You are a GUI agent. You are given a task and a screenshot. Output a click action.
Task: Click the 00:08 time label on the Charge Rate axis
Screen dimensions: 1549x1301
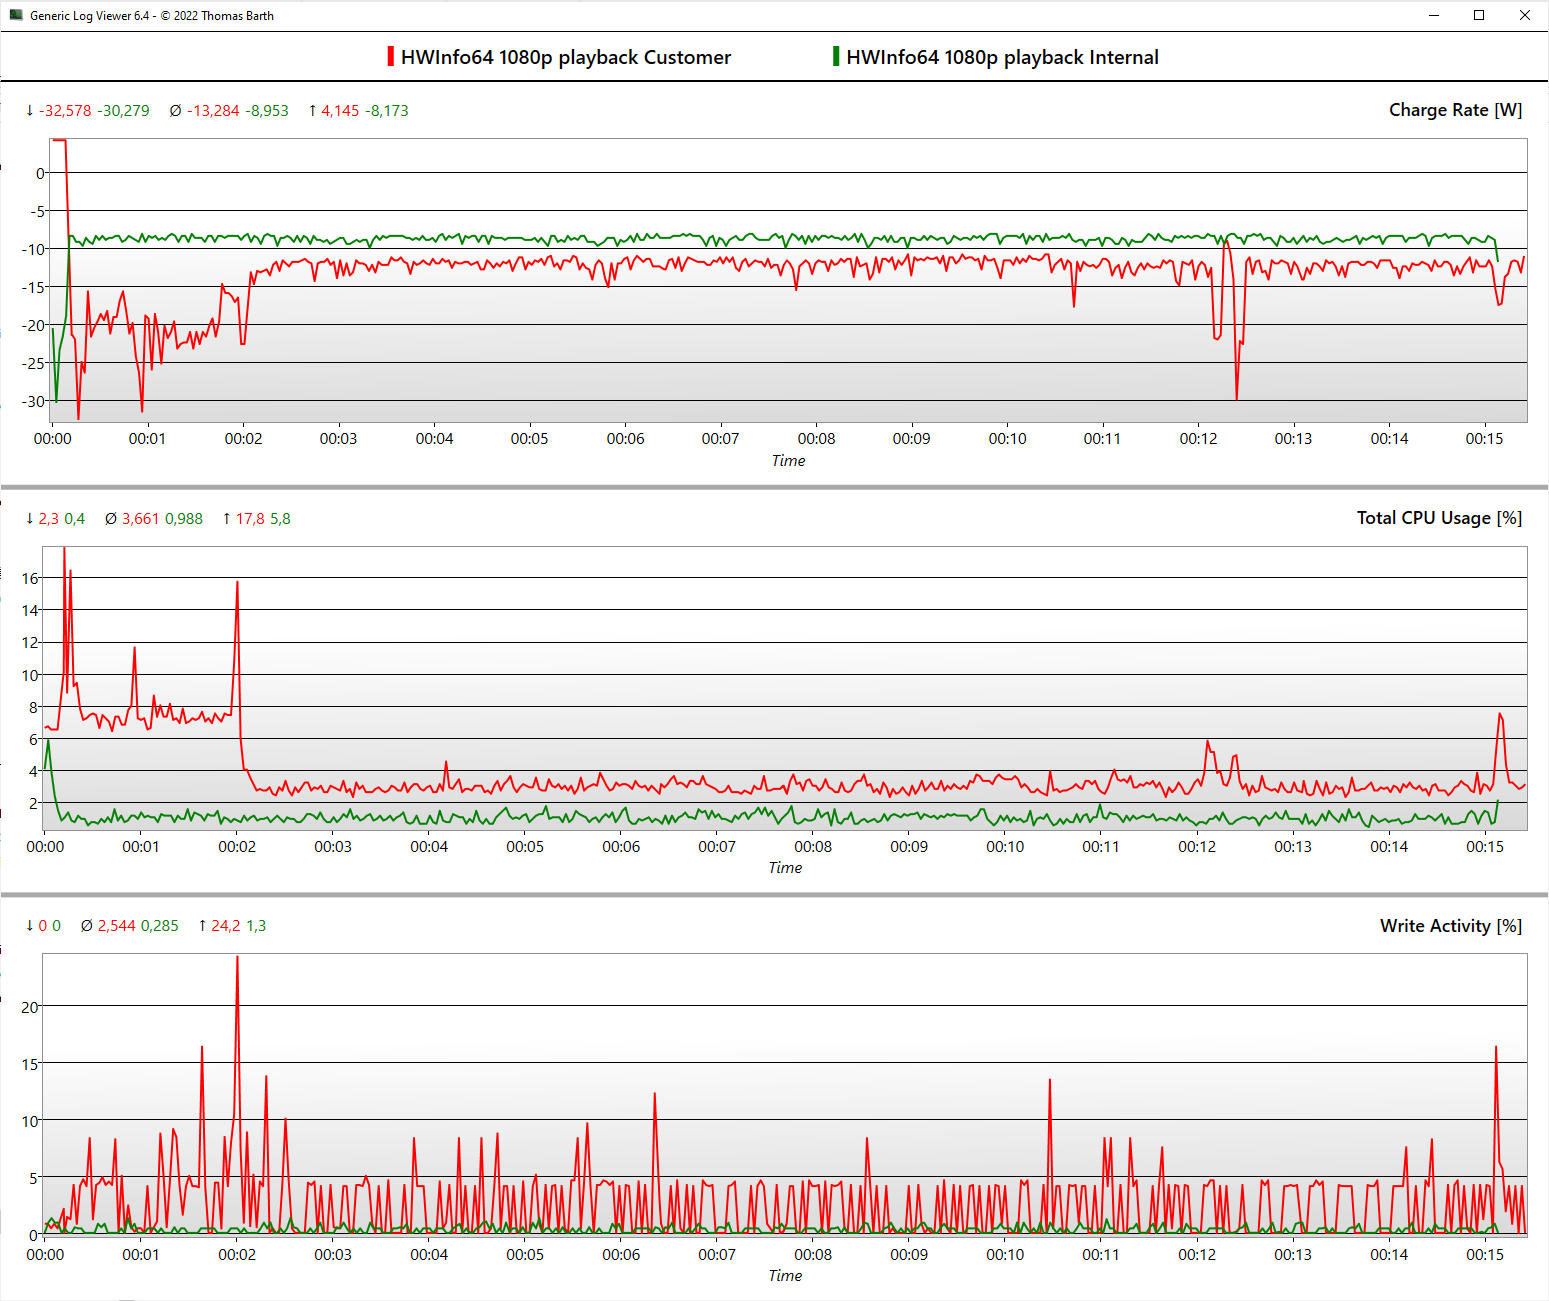pos(817,438)
